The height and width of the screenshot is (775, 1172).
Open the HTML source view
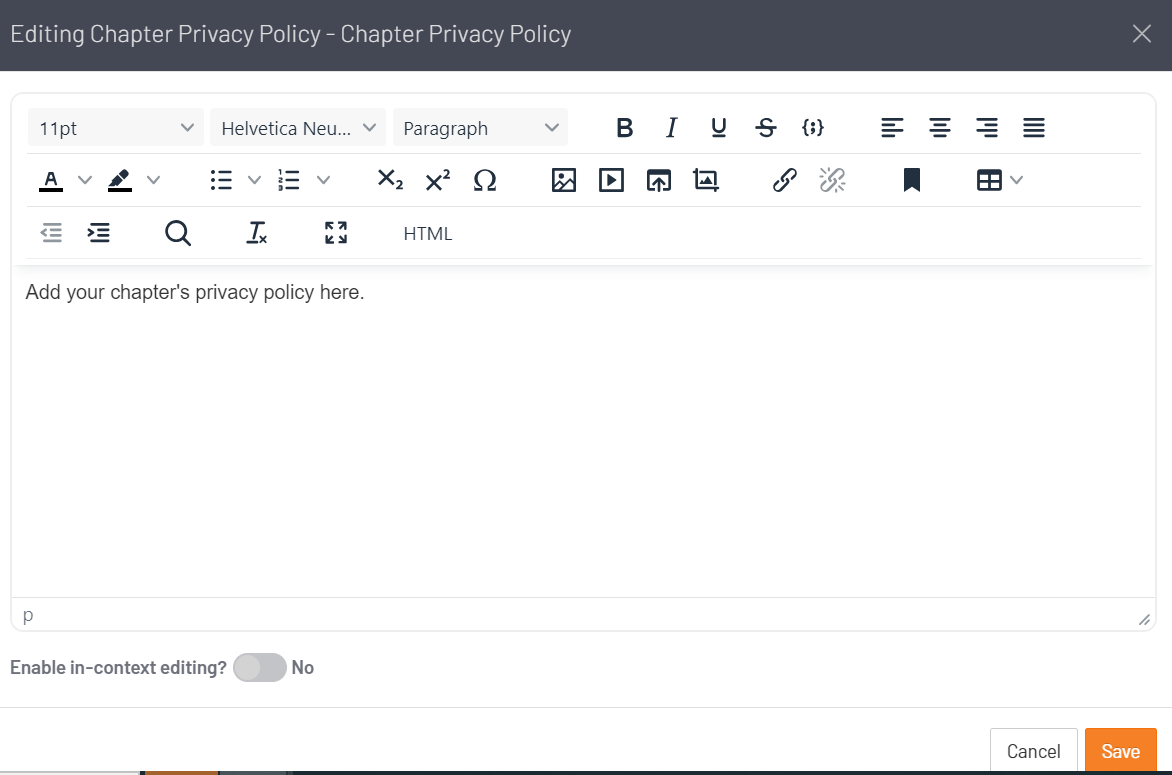click(428, 233)
